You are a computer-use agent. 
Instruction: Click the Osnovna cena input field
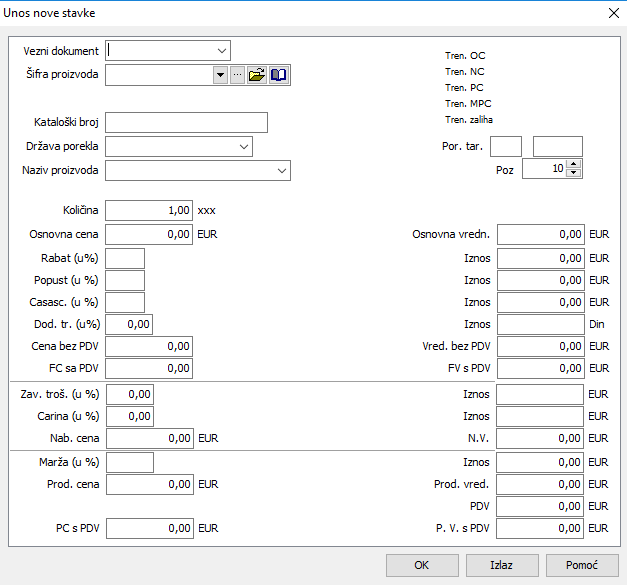148,234
